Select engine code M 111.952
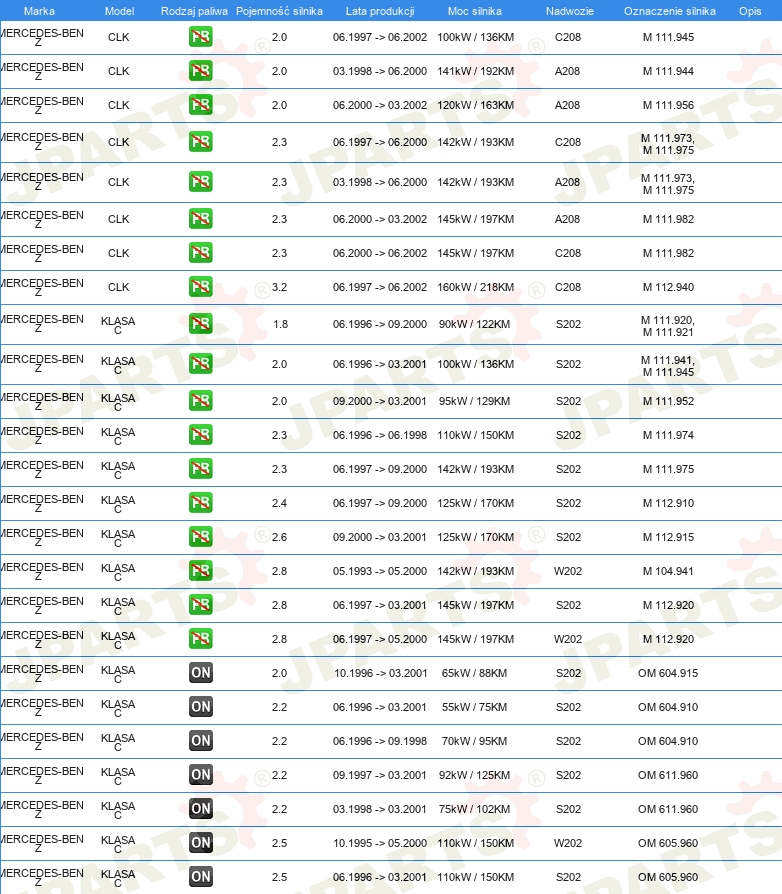Screen dimensions: 782x894 pos(669,401)
